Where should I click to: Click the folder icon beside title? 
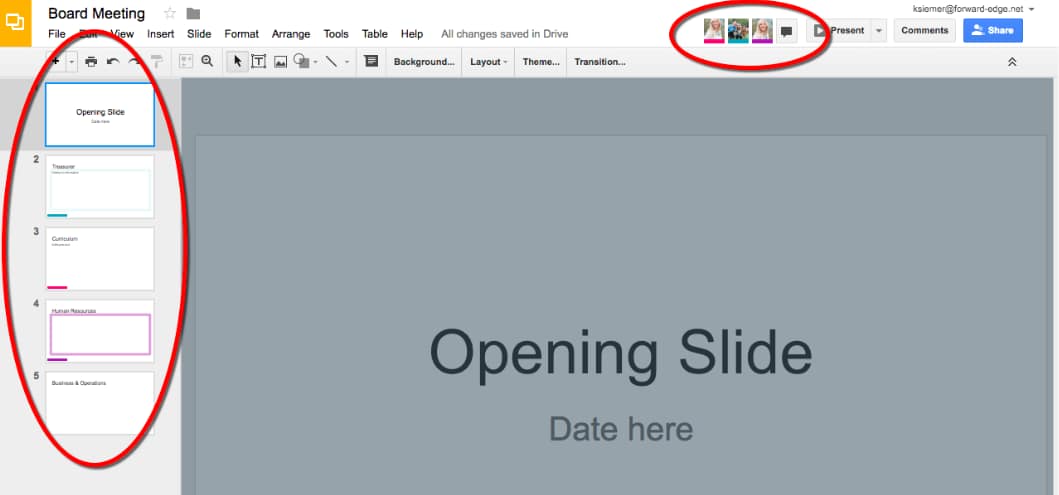pyautogui.click(x=193, y=14)
